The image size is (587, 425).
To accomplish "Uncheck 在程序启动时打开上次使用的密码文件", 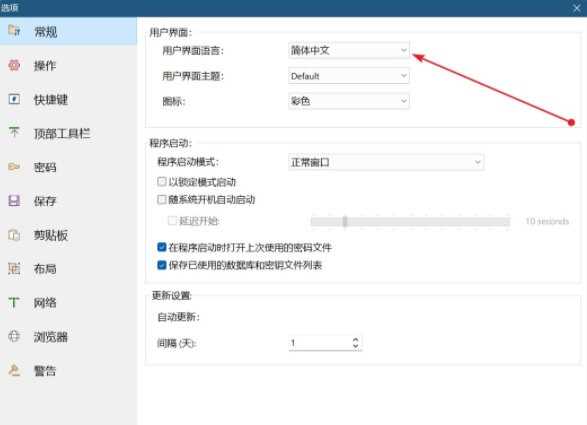I will [x=162, y=247].
